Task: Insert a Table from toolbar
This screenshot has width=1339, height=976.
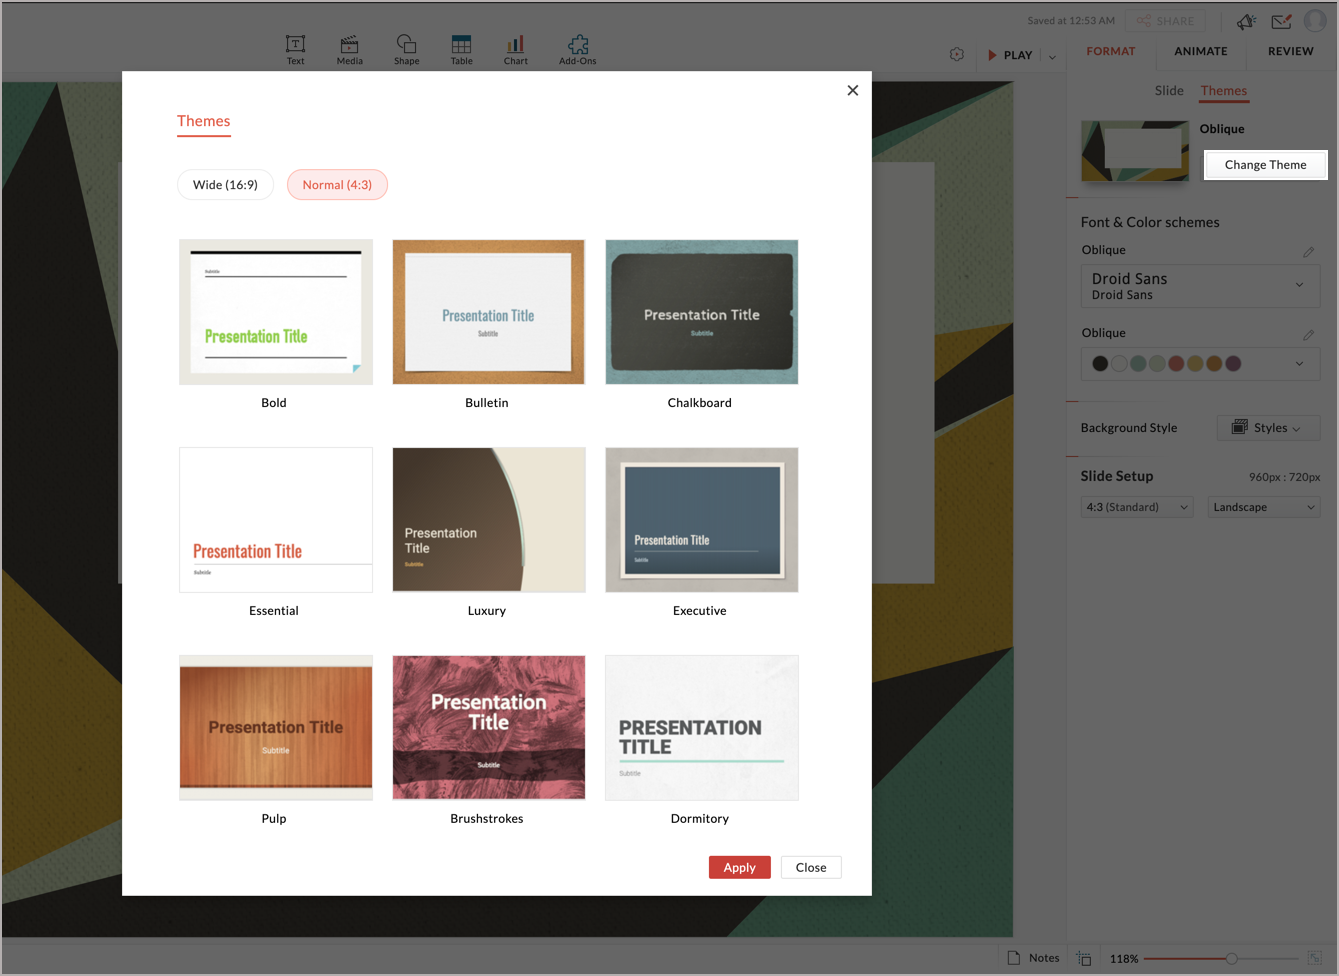Action: coord(461,50)
